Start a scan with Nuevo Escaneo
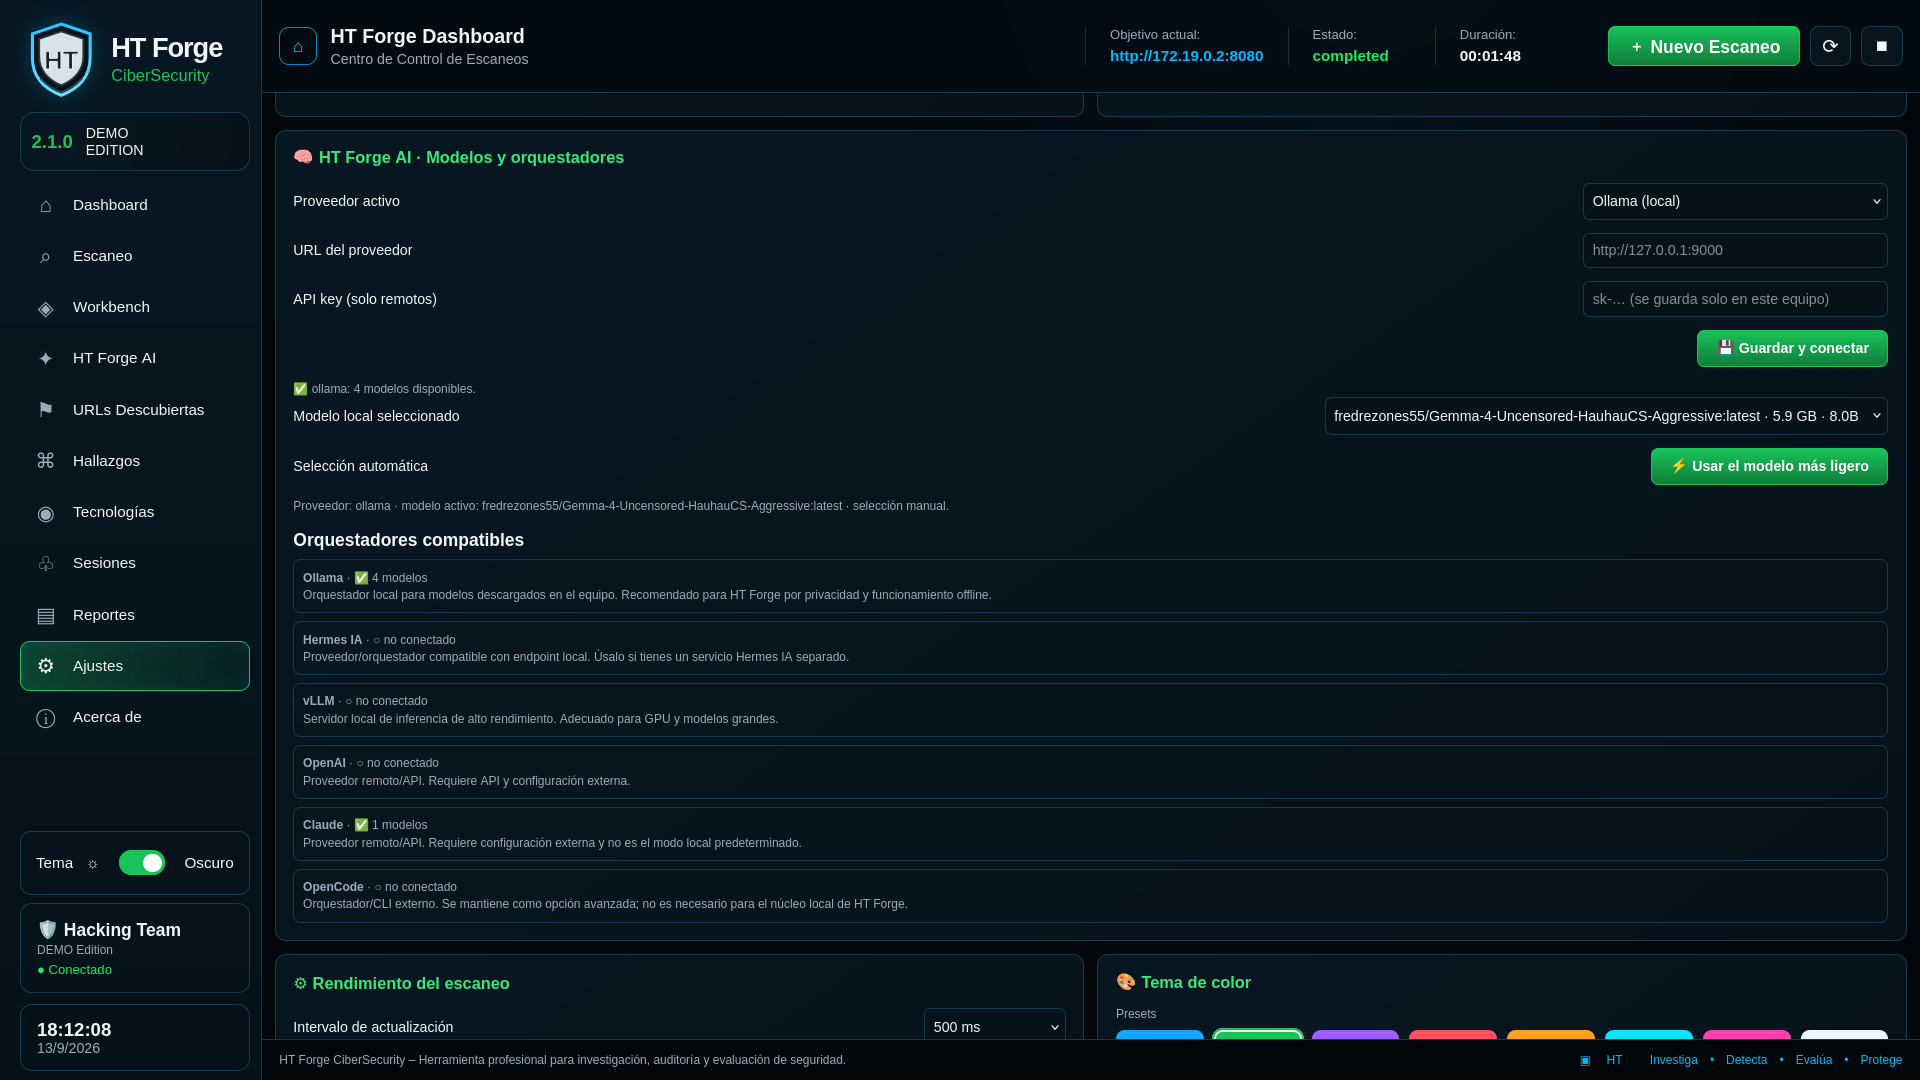This screenshot has width=1920, height=1080. (1703, 46)
